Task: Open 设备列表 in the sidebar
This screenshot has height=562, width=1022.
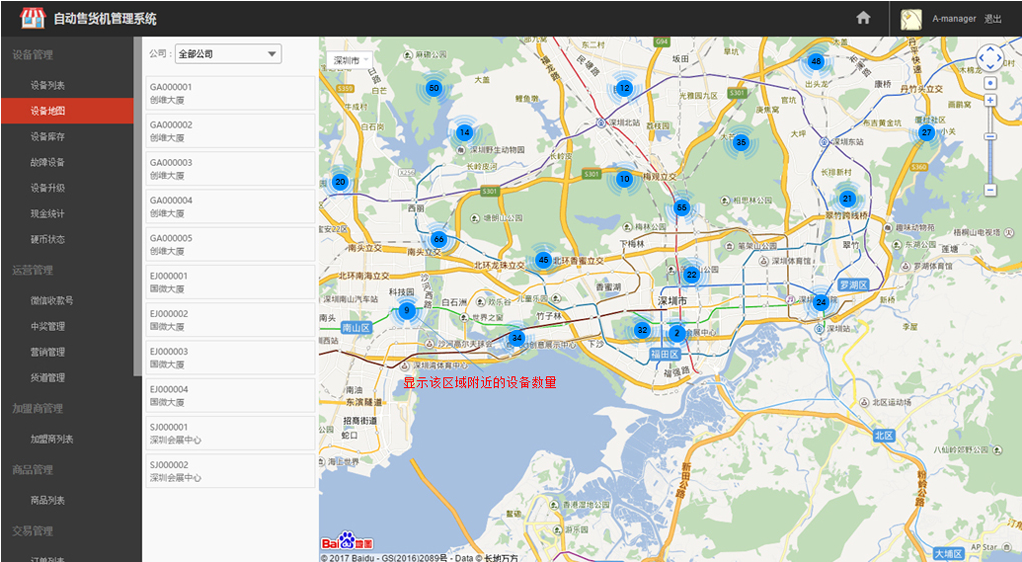Action: point(47,86)
